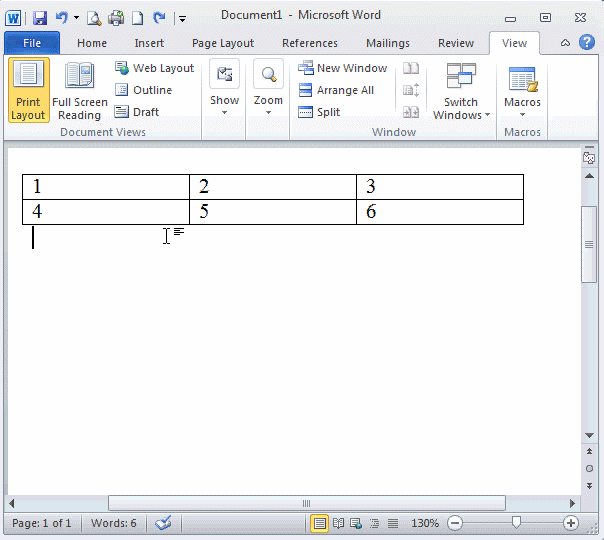The image size is (604, 540).
Task: Click the proofing check icon in status bar
Action: 164,523
